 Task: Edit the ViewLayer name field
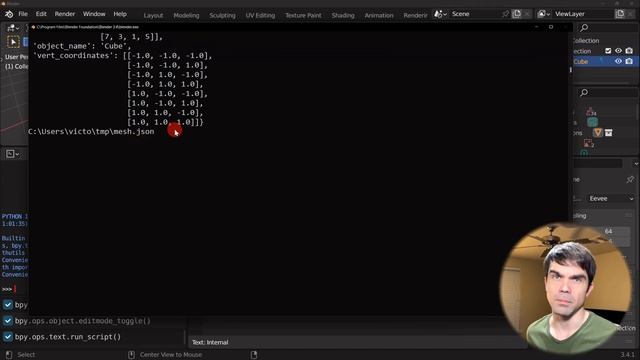click(x=583, y=14)
